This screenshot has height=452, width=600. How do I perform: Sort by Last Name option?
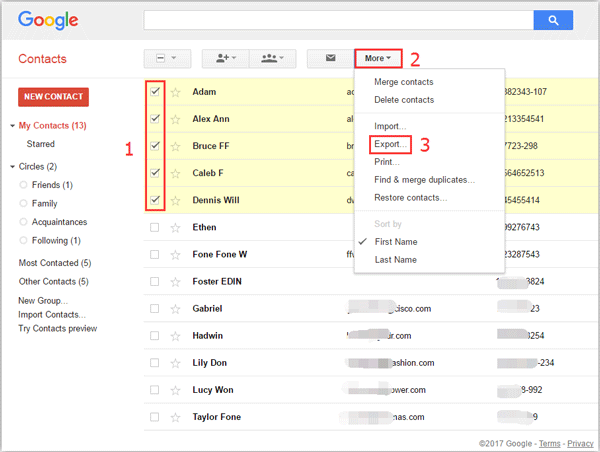click(x=395, y=260)
